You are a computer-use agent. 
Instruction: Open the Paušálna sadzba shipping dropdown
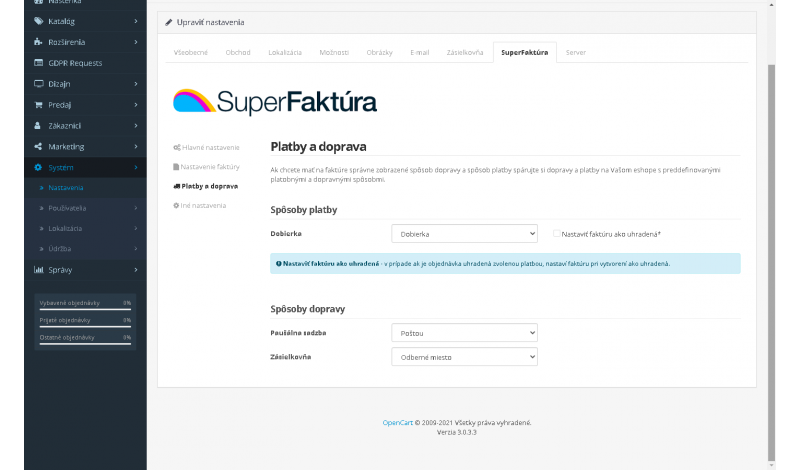[x=464, y=333]
